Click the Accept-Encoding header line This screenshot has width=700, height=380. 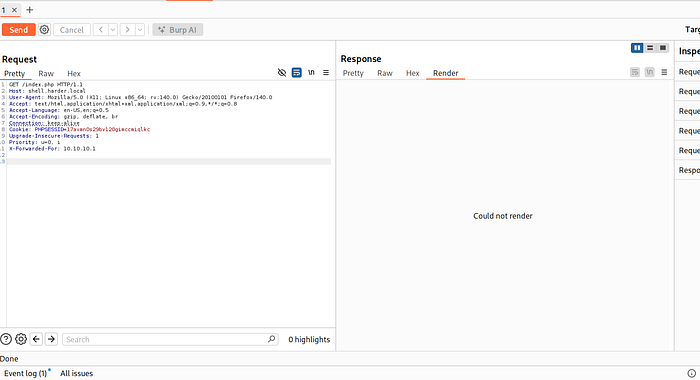point(63,117)
